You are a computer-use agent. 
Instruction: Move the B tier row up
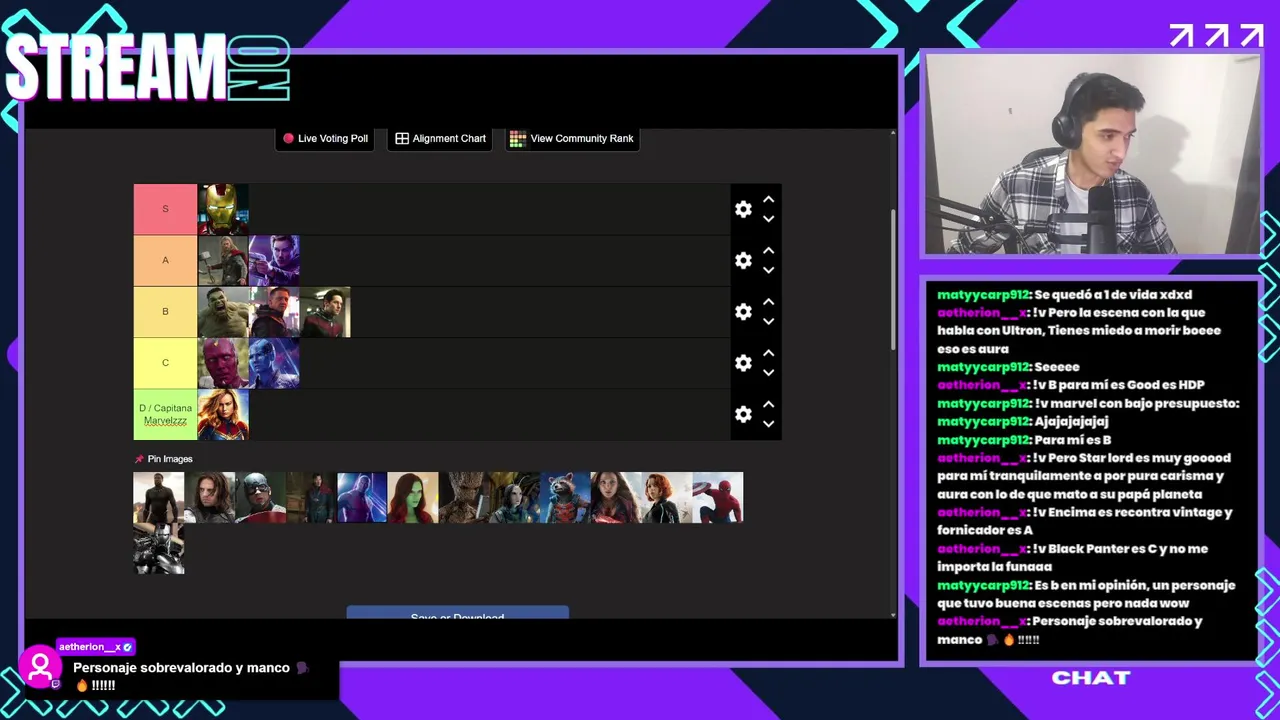point(768,302)
